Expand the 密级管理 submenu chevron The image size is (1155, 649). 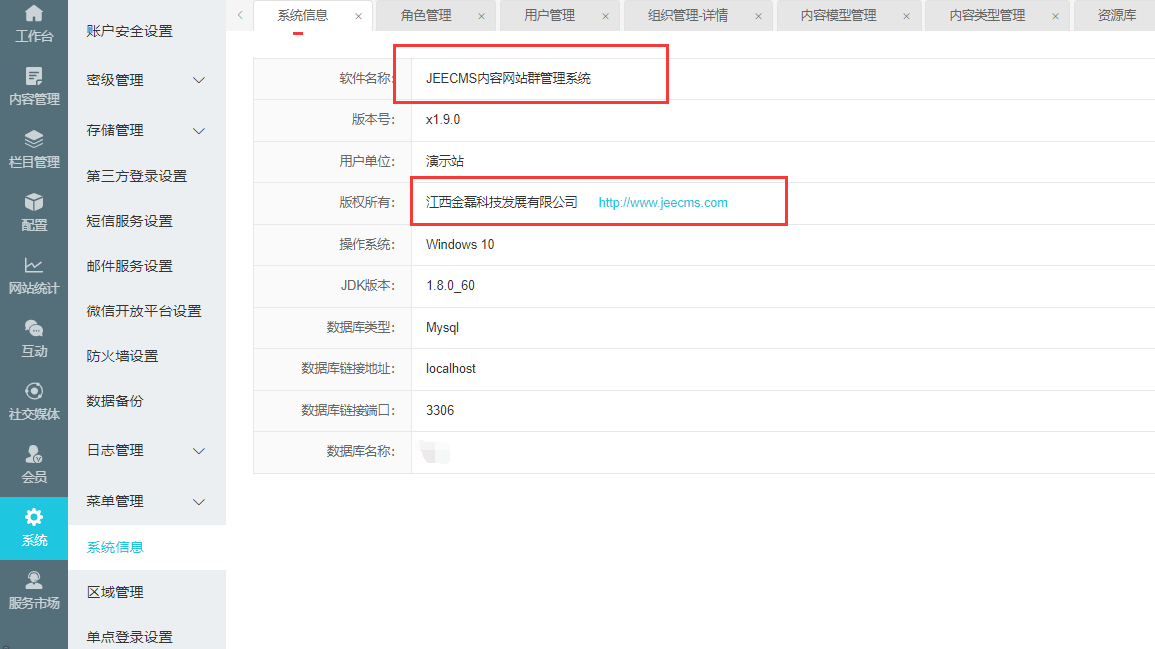point(199,80)
